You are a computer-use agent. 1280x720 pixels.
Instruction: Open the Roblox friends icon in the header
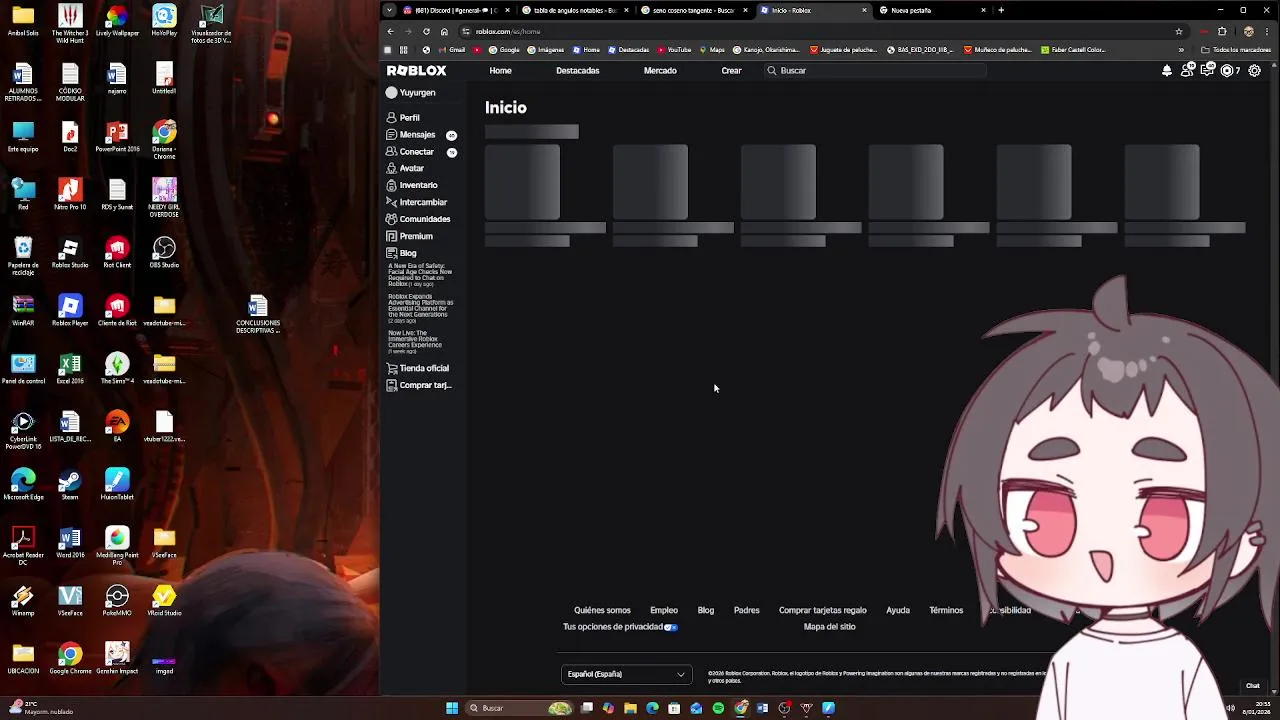point(1187,71)
